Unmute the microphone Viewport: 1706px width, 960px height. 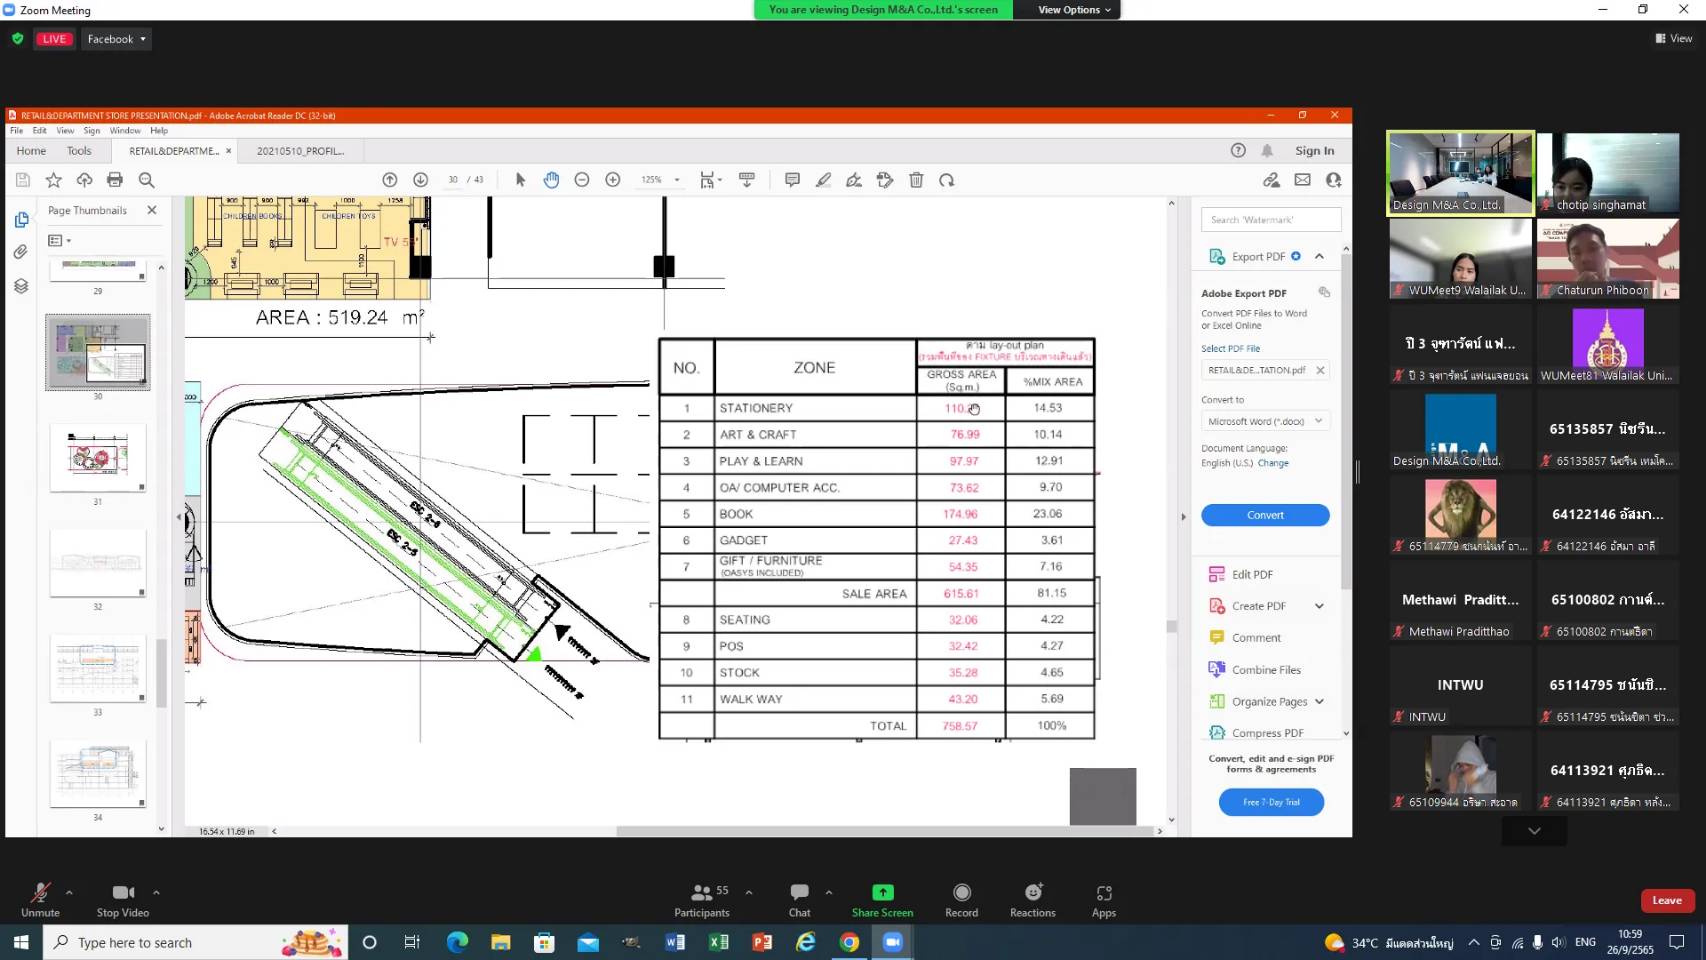[x=40, y=893]
